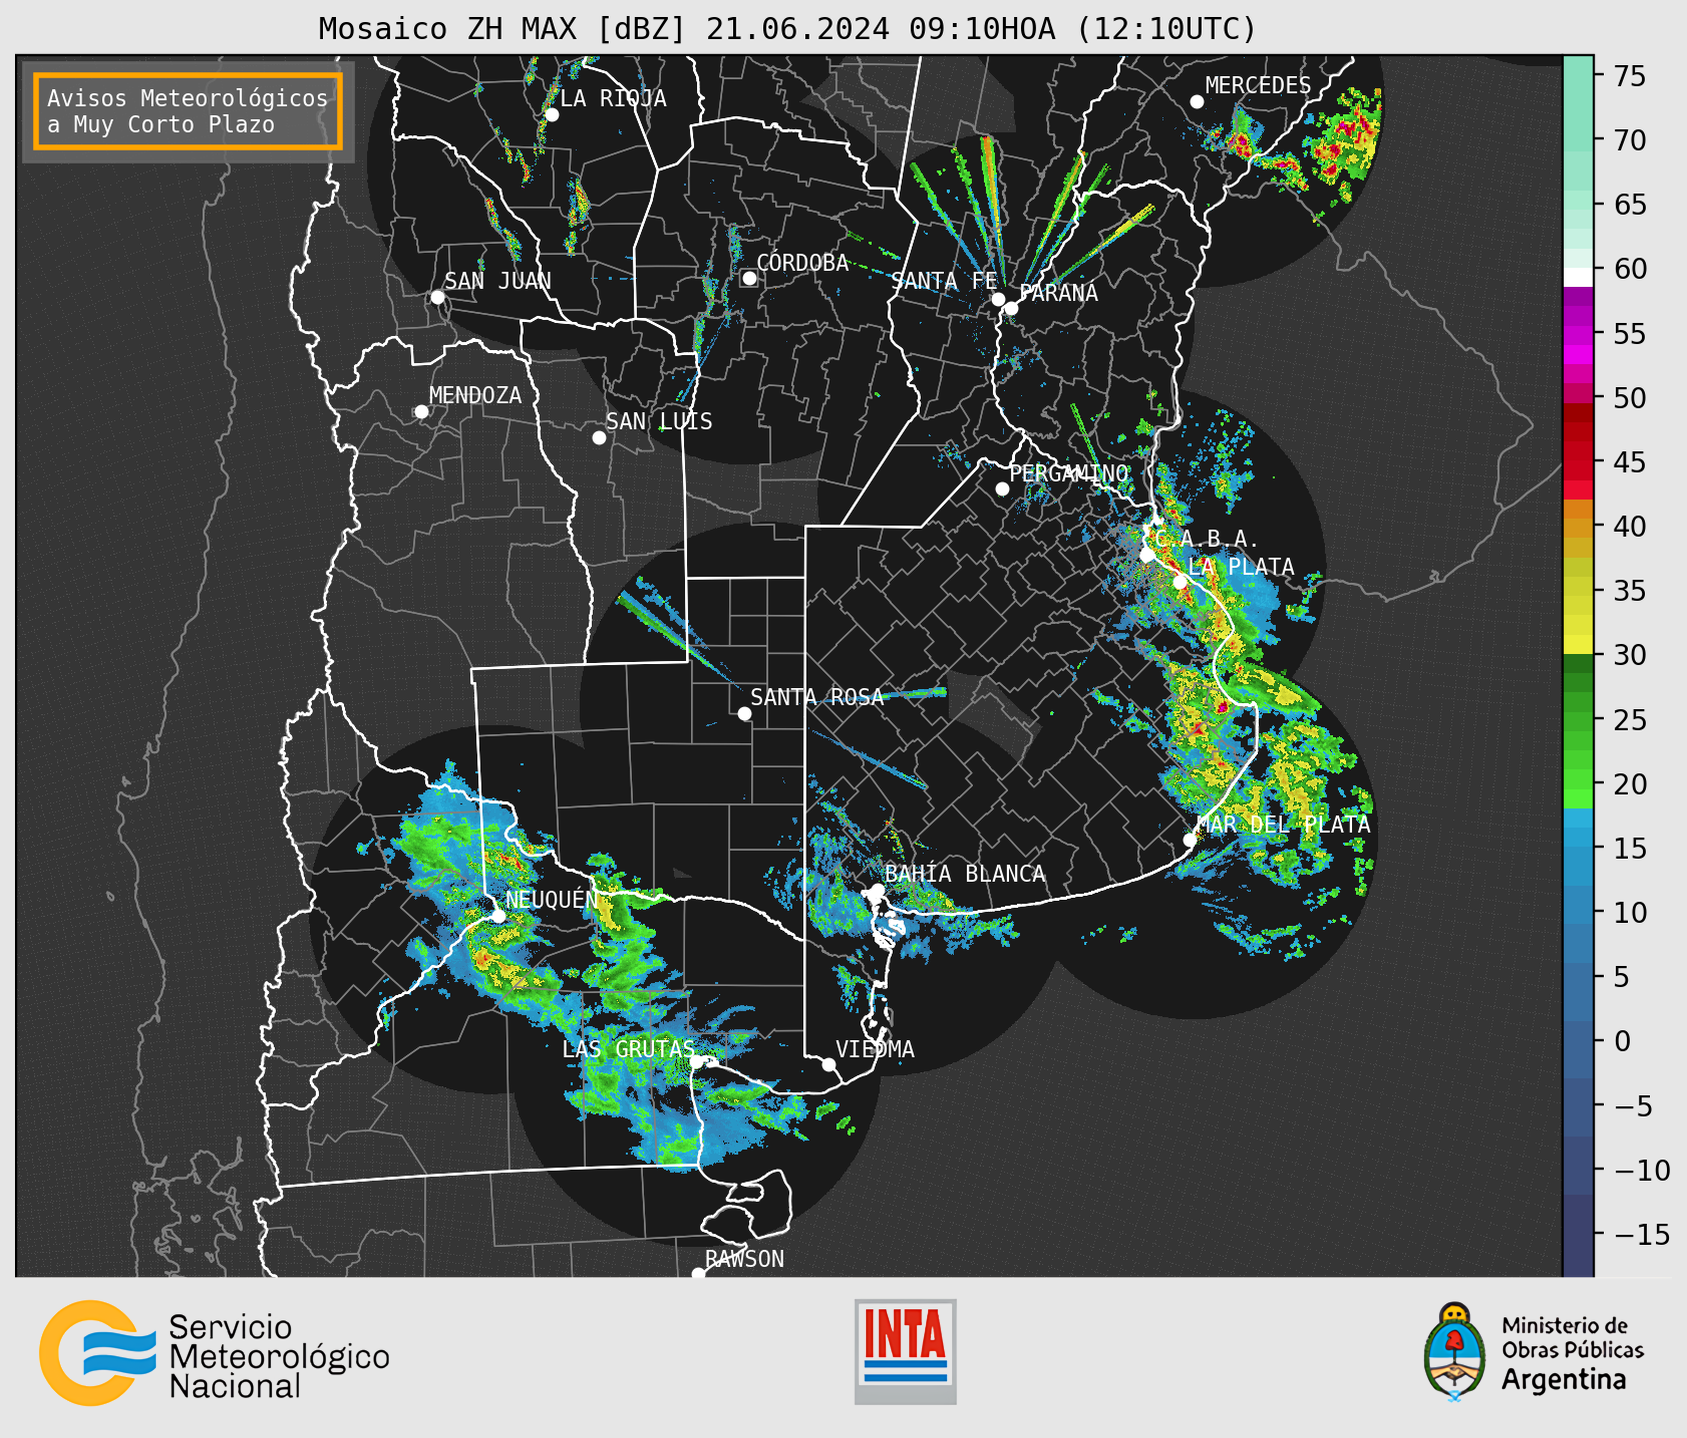Click the SAN JUAN label text
The width and height of the screenshot is (1687, 1438).
[x=498, y=281]
